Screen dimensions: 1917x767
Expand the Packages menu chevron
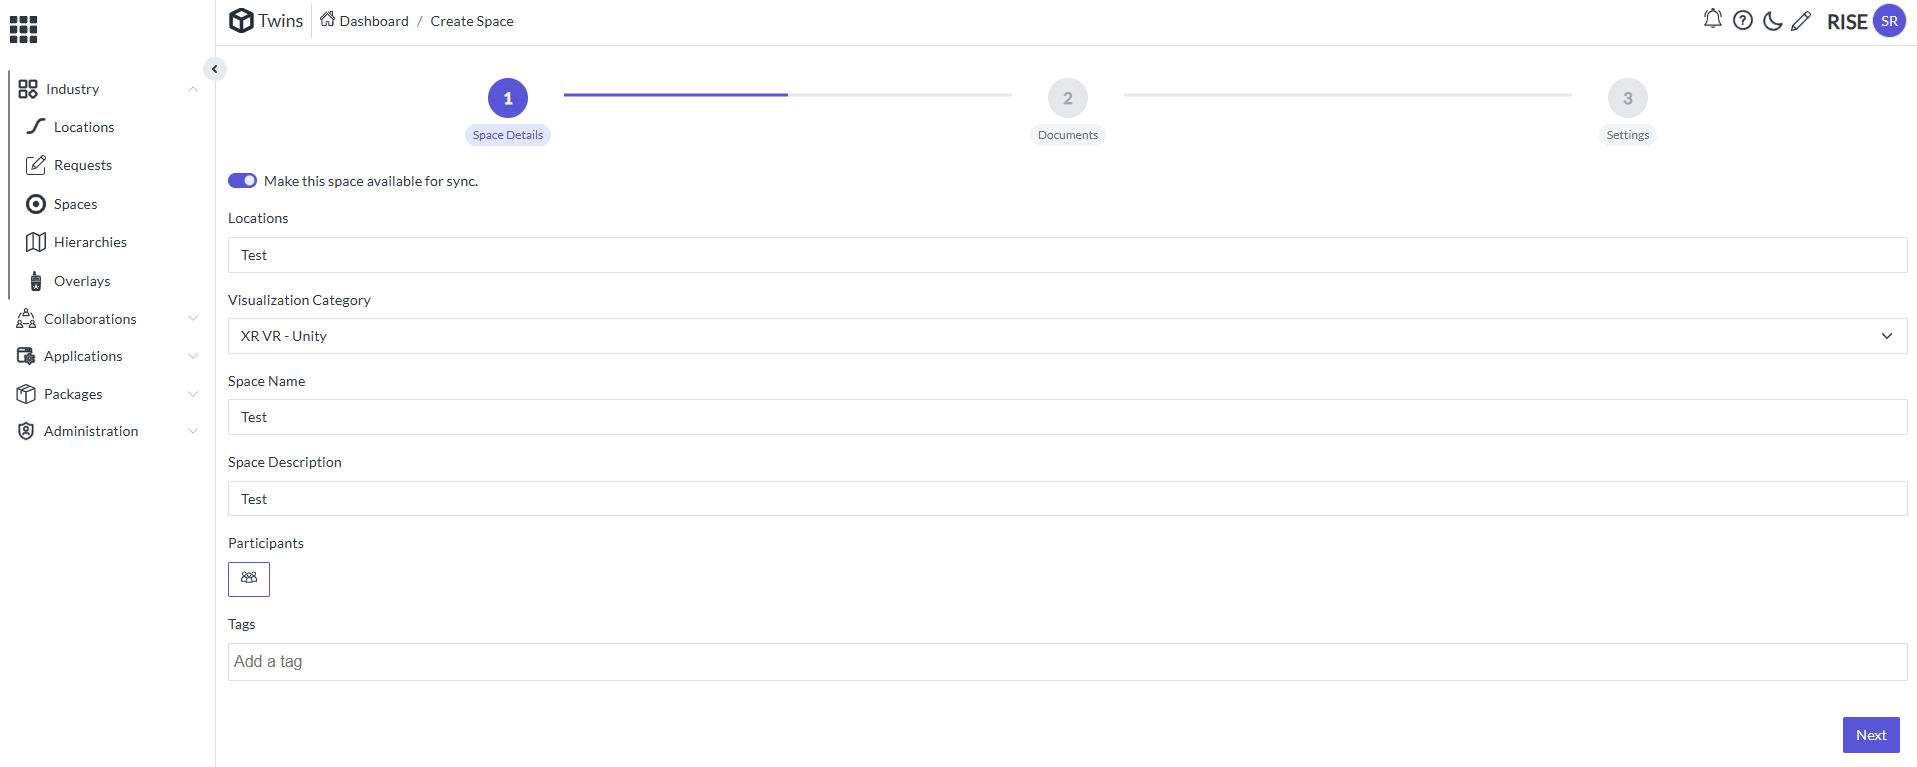193,394
